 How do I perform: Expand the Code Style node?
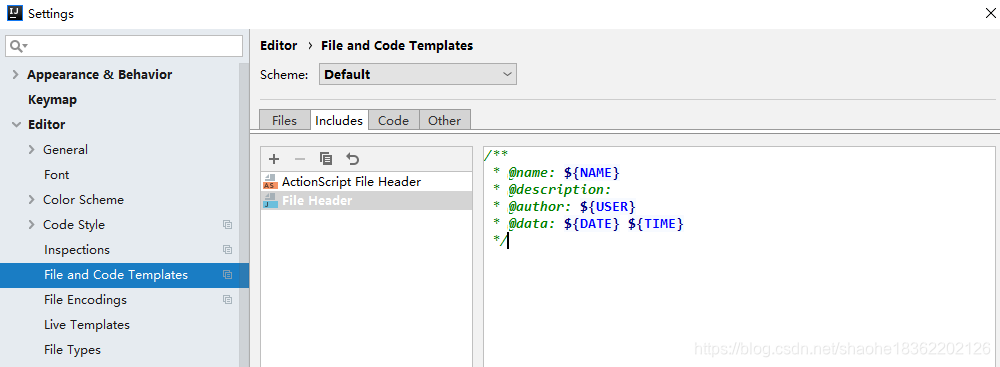click(32, 225)
